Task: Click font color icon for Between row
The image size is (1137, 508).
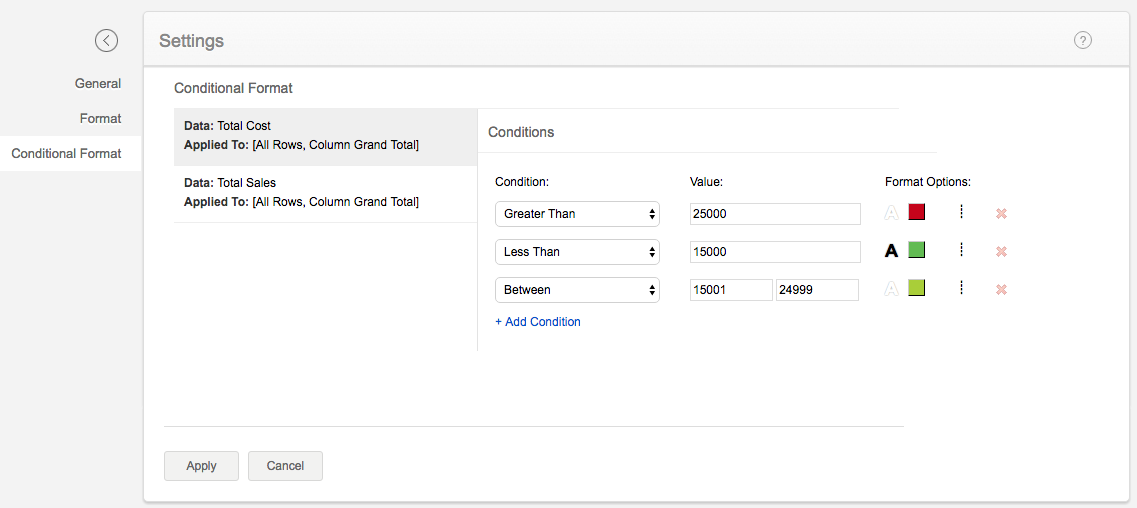Action: click(891, 289)
